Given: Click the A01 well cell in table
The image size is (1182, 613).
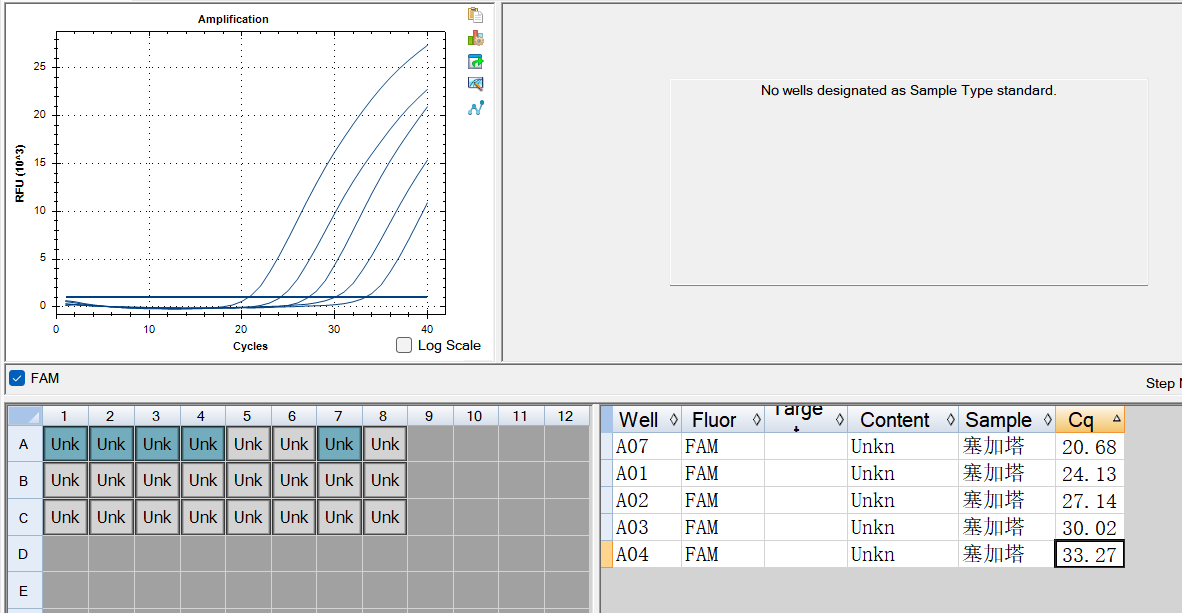Looking at the screenshot, I should [647, 474].
